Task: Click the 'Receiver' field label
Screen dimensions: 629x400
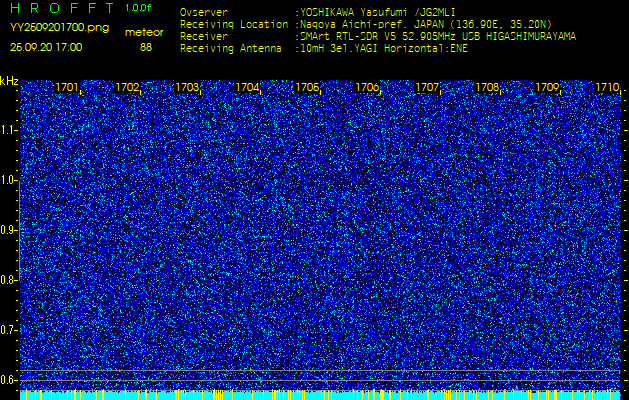Action: (204, 37)
